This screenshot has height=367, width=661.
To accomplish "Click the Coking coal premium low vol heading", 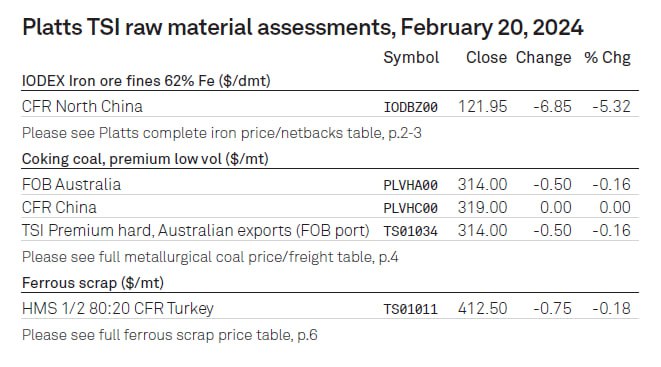I will click(x=145, y=159).
